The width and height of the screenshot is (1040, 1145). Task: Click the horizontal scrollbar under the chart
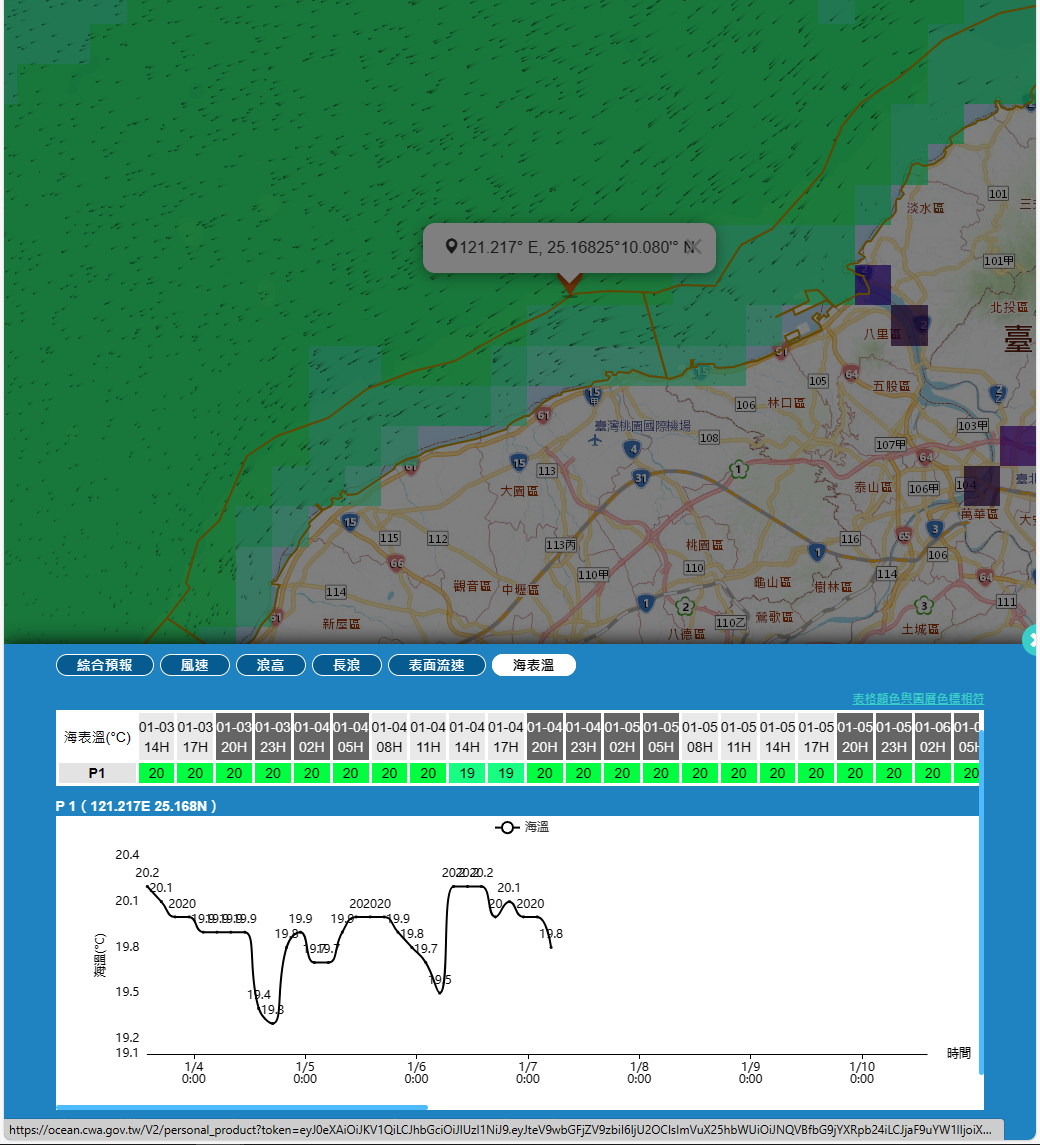[x=242, y=1107]
